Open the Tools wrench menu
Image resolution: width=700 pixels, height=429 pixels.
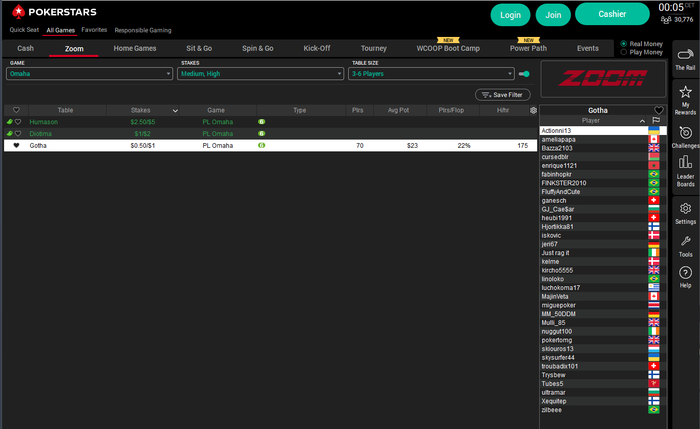point(685,245)
